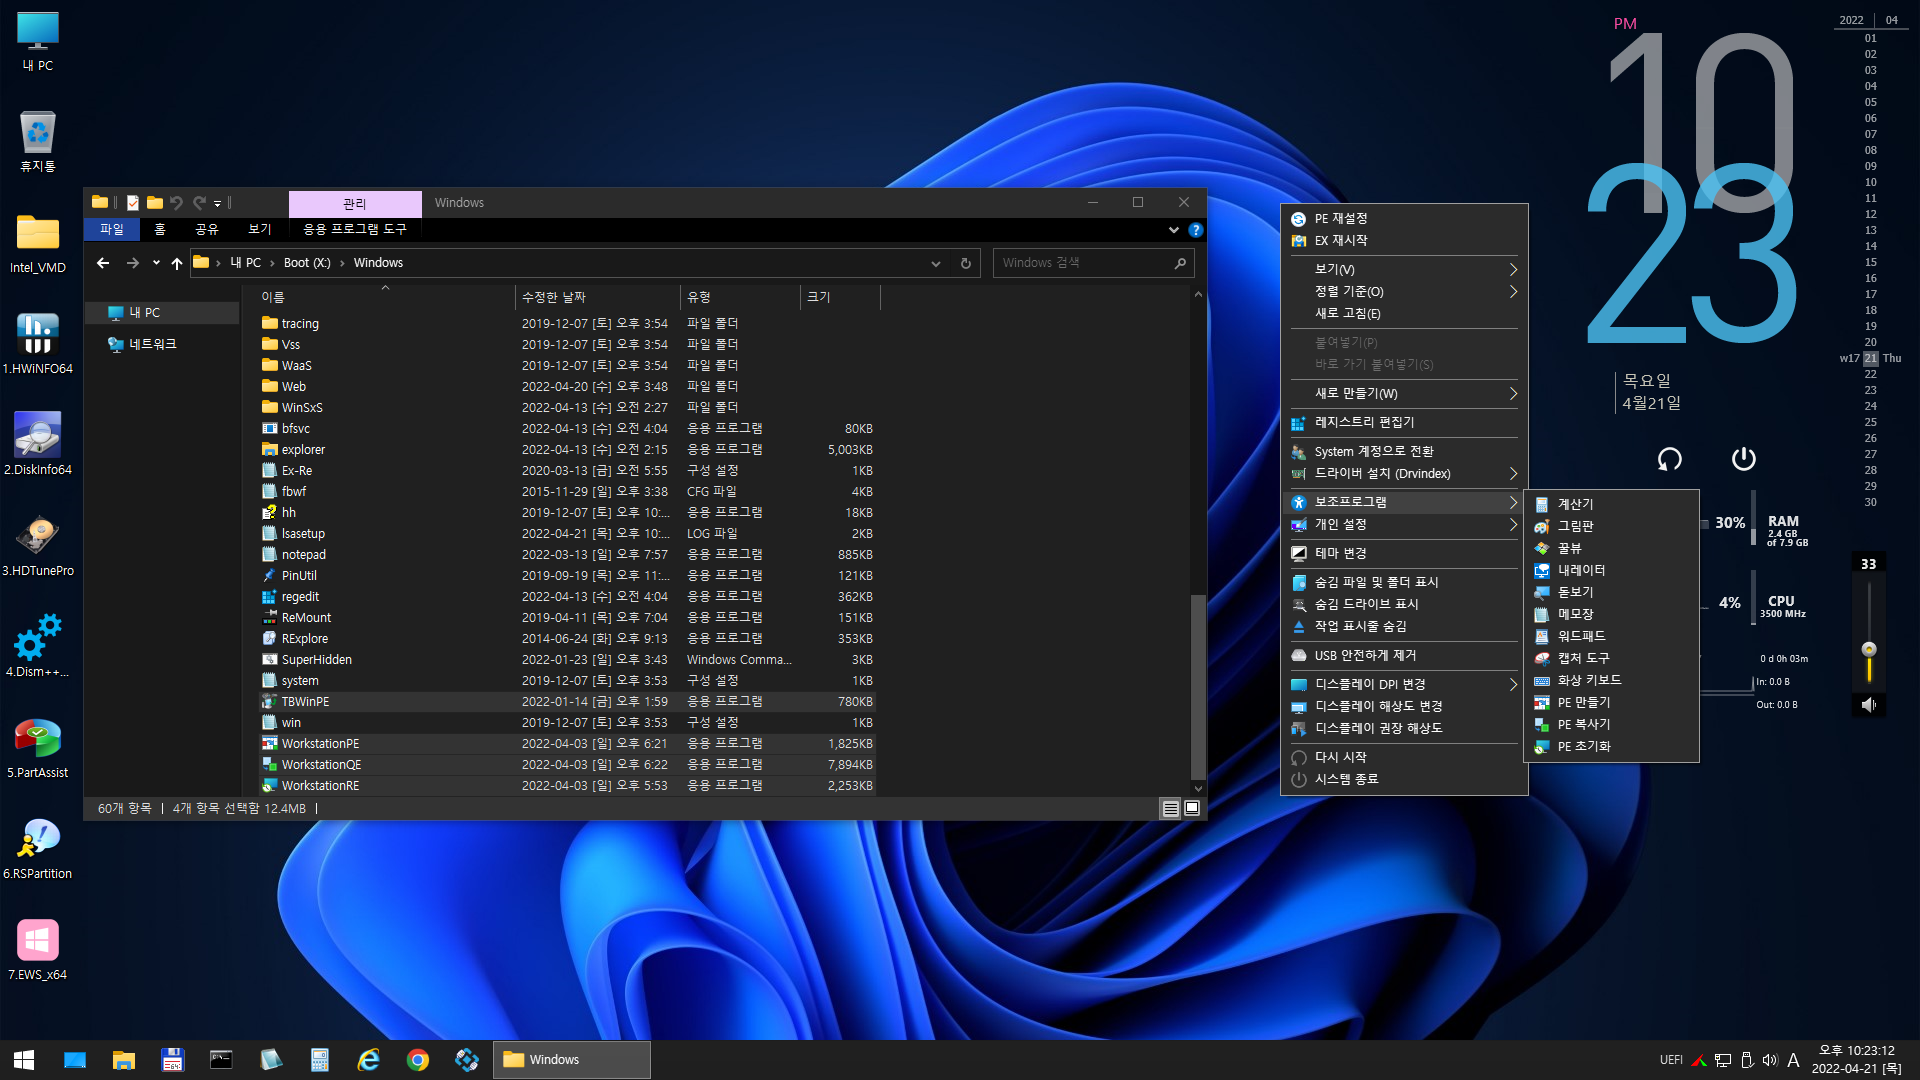Mute sound via the speaker widget icon
This screenshot has height=1080, width=1920.
(1868, 705)
